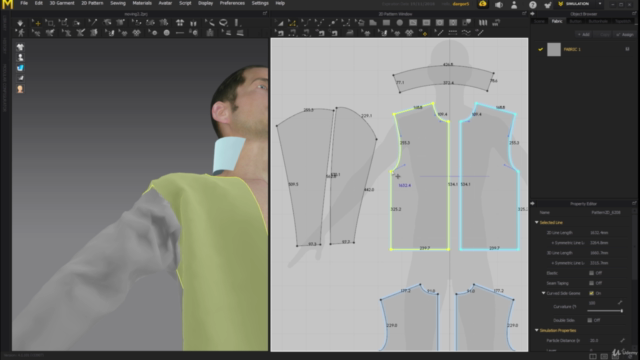This screenshot has width=640, height=360.
Task: Select the Internal Rectangle tool
Action: (x=426, y=23)
